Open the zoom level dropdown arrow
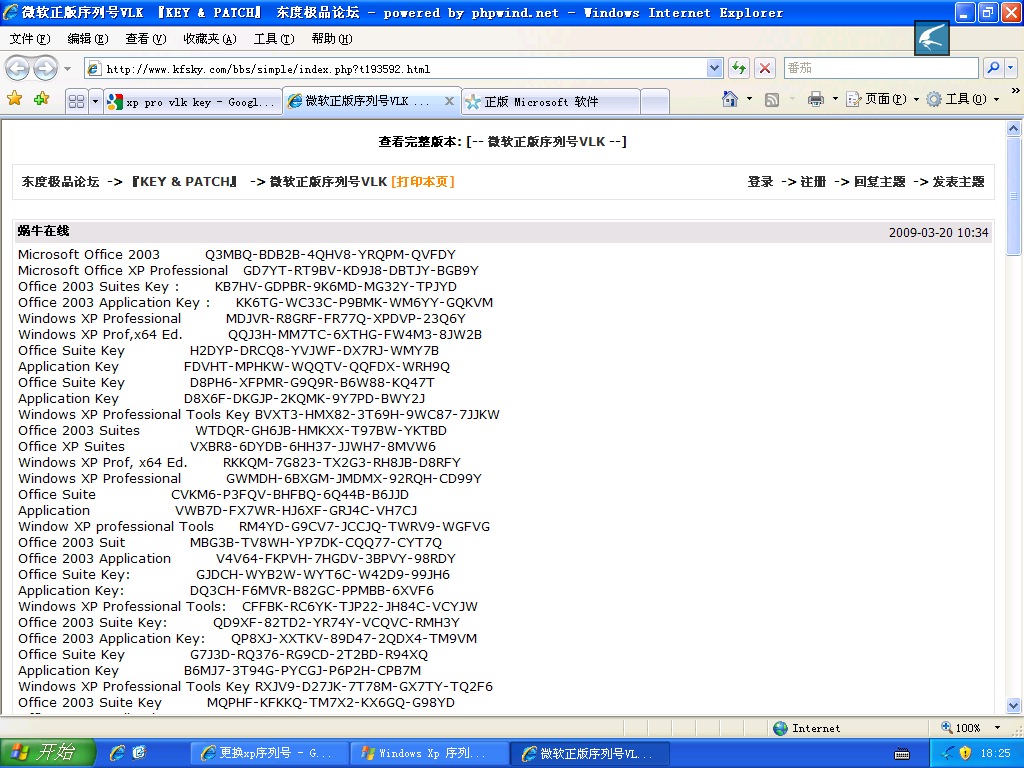 point(997,728)
